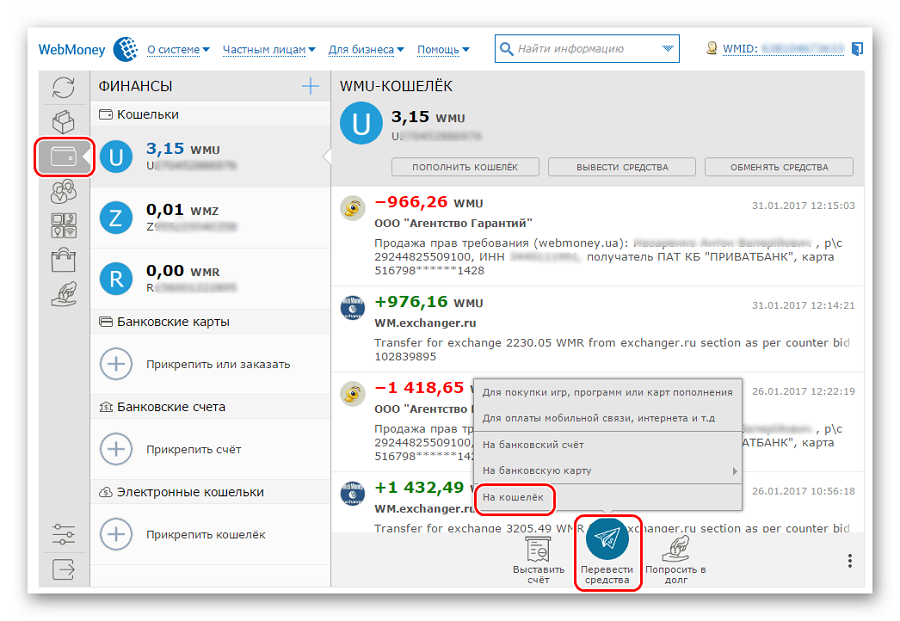Viewport: 900px width, 621px height.
Task: Click avatar of −966,26 WMU transaction
Action: click(x=352, y=208)
